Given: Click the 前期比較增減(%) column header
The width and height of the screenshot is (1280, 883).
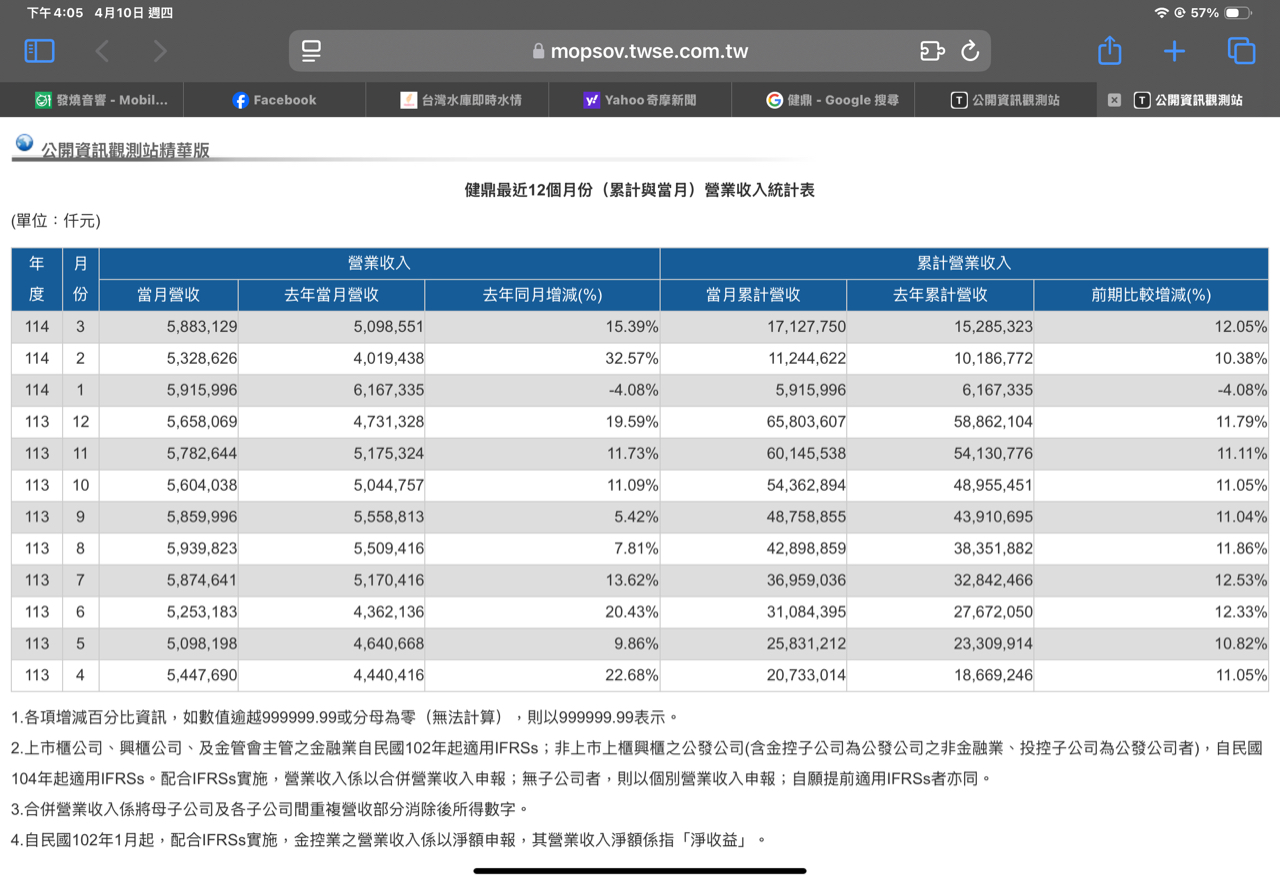Looking at the screenshot, I should tap(1150, 295).
